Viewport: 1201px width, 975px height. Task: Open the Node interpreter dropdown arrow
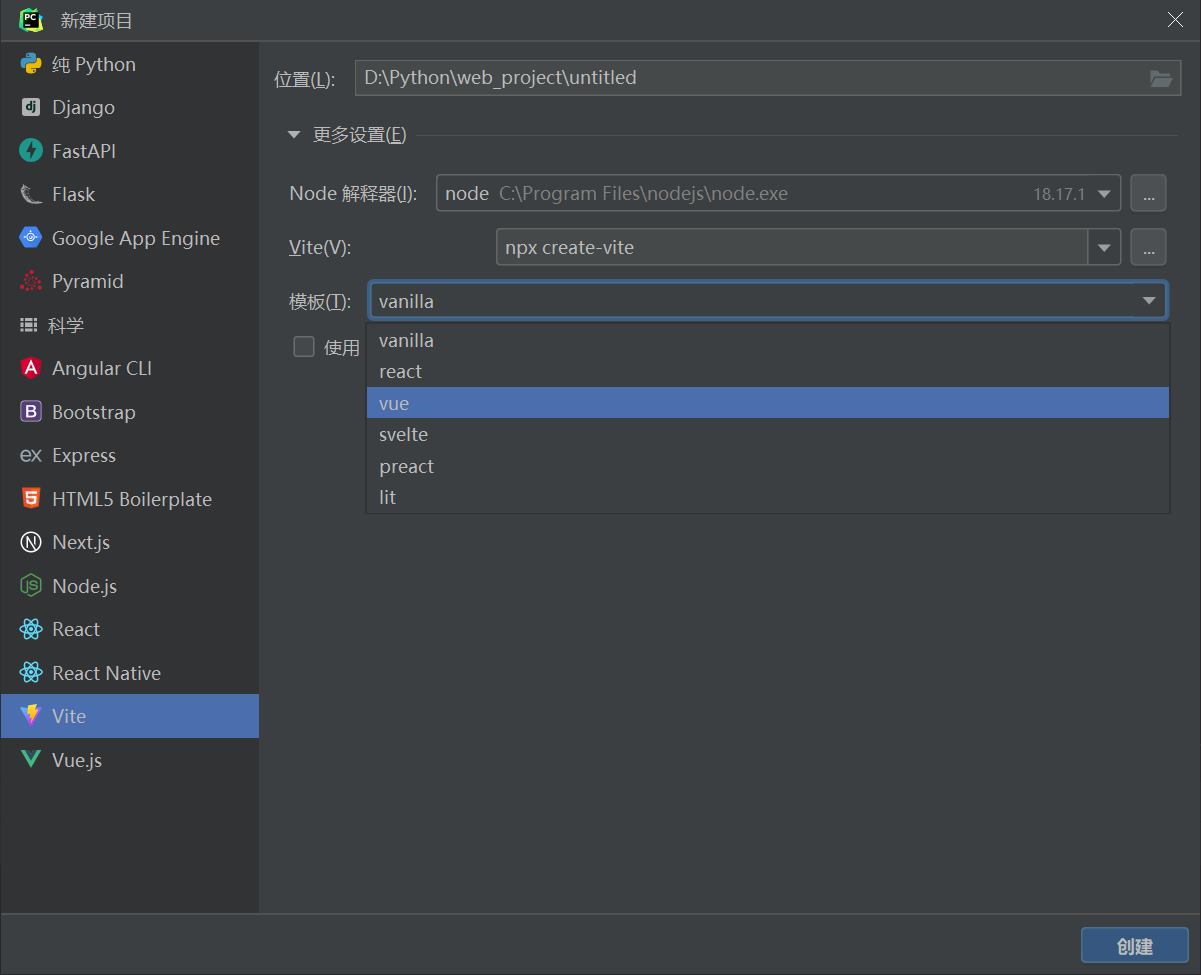pos(1105,194)
